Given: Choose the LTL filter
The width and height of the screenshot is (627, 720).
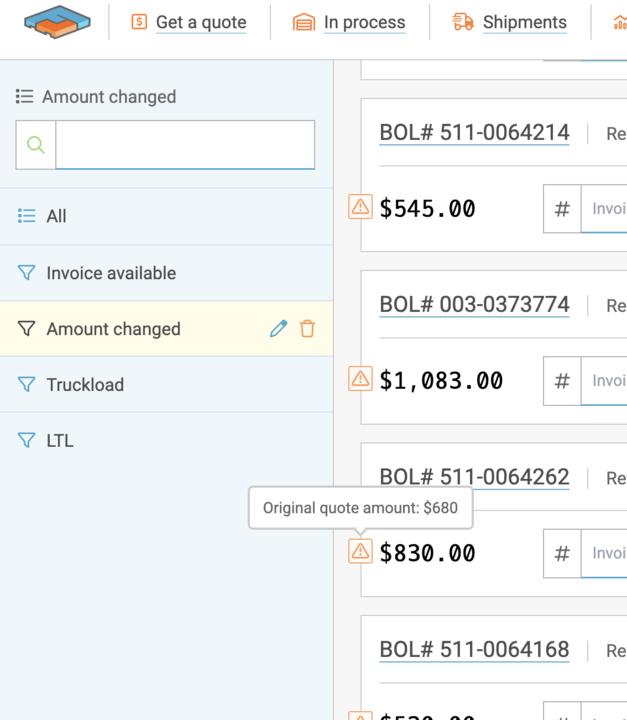Looking at the screenshot, I should 59,441.
